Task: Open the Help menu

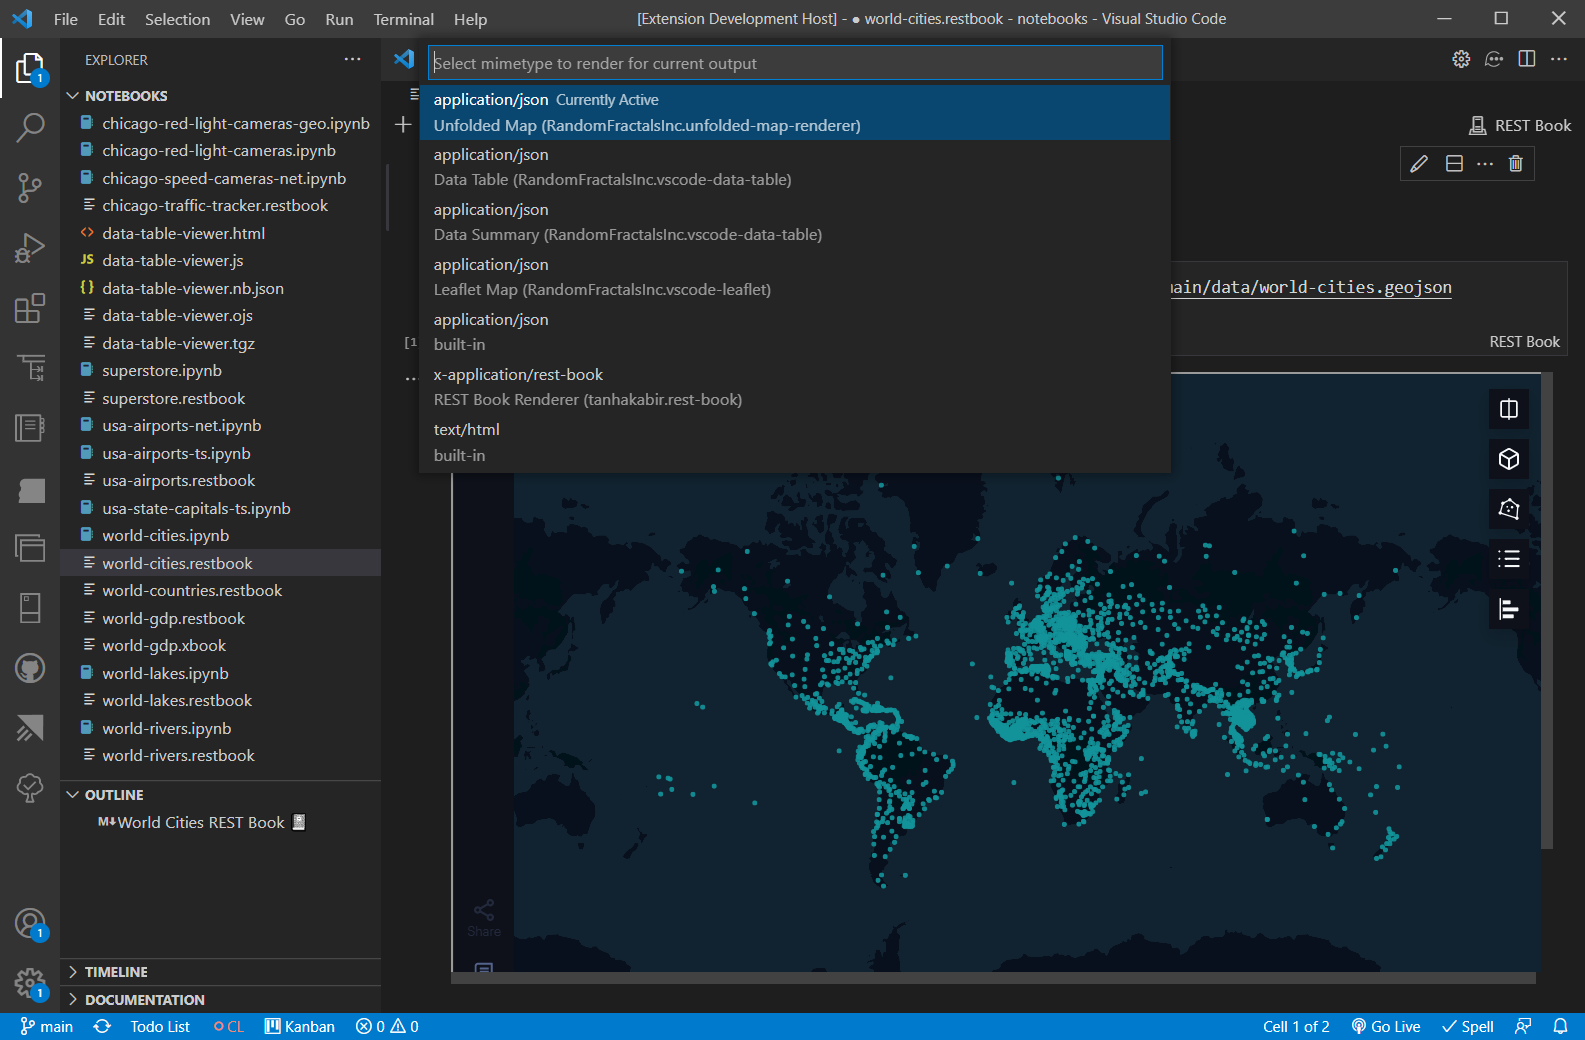Action: pyautogui.click(x=470, y=19)
